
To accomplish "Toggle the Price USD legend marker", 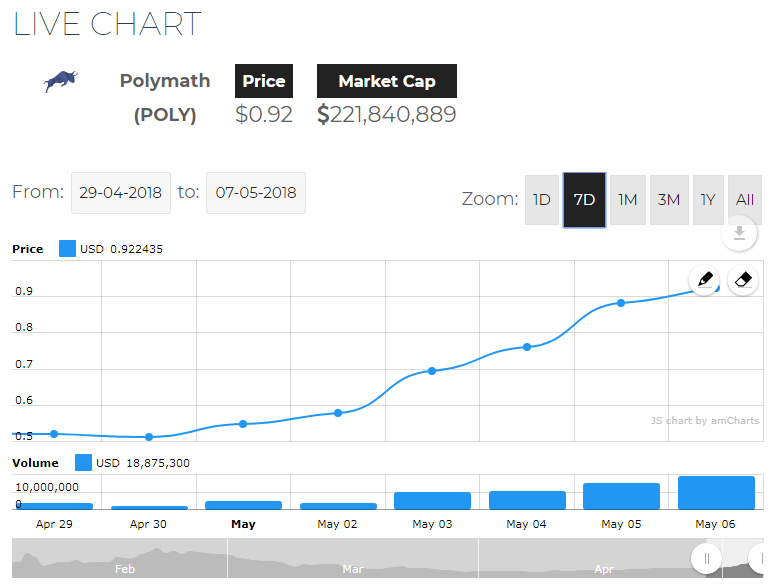I will [x=67, y=249].
